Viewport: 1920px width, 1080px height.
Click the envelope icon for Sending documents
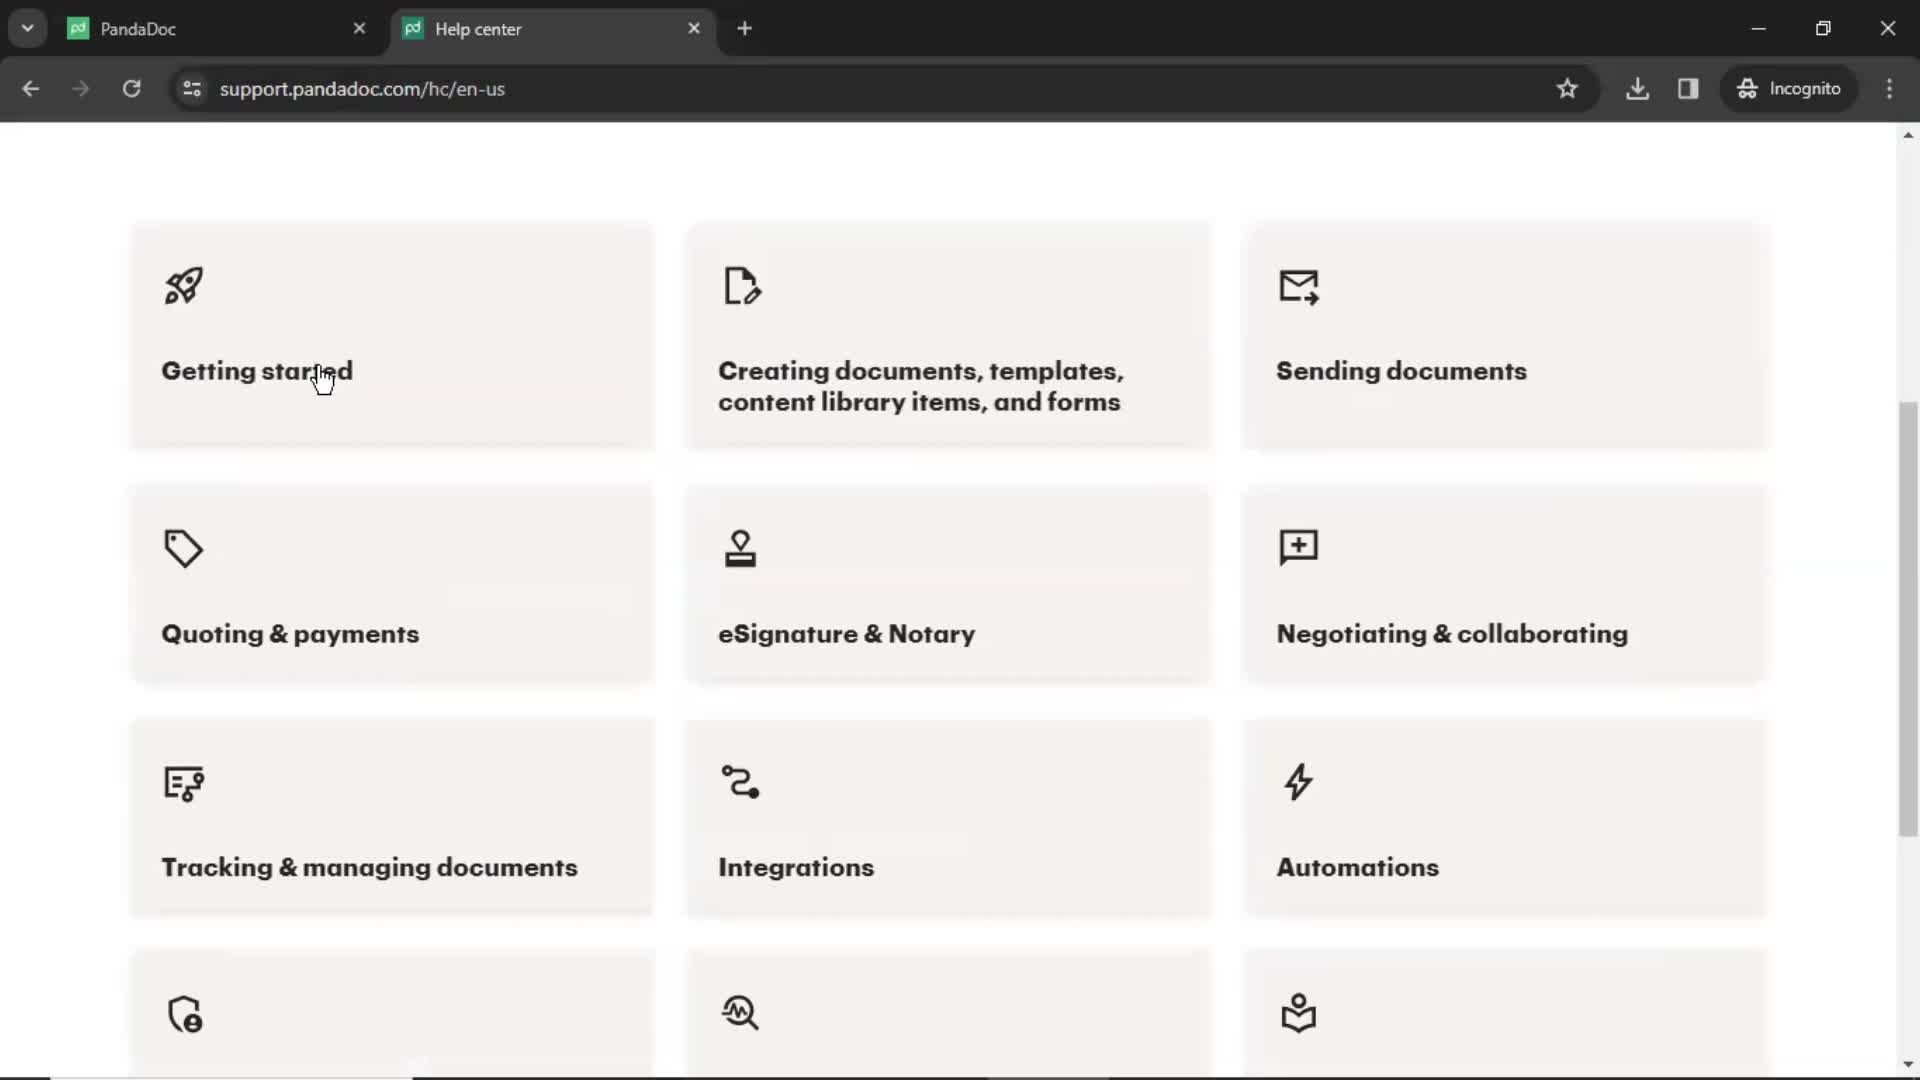(x=1299, y=287)
